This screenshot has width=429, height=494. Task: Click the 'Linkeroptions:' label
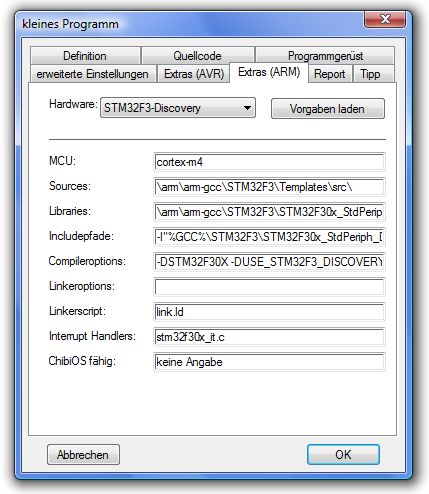point(82,286)
